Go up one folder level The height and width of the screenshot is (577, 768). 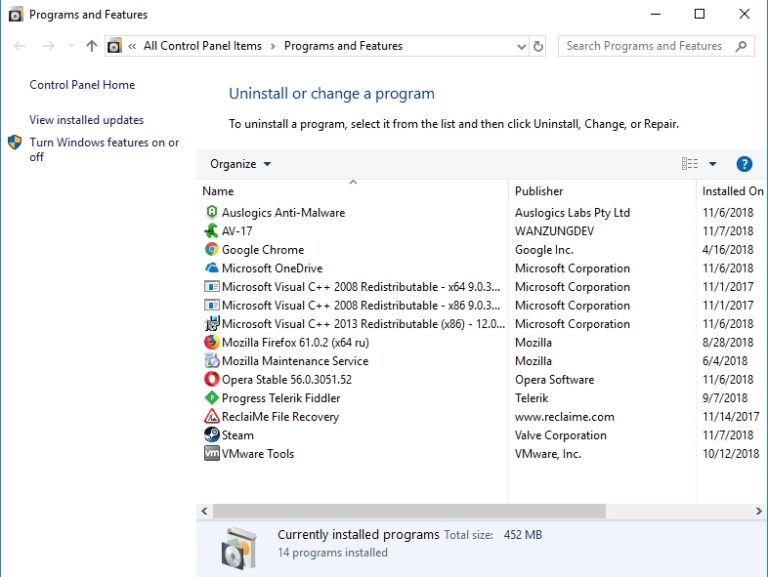[92, 46]
